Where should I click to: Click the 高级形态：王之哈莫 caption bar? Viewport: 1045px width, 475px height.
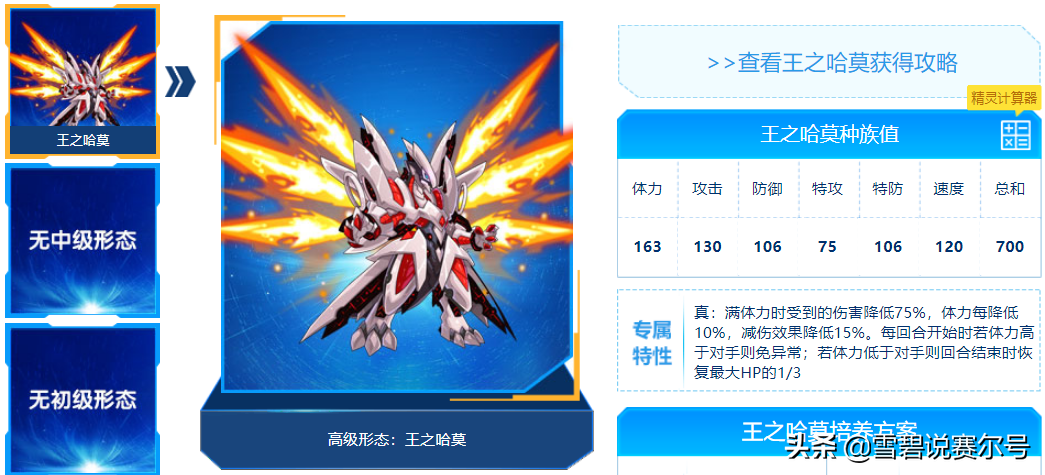397,440
